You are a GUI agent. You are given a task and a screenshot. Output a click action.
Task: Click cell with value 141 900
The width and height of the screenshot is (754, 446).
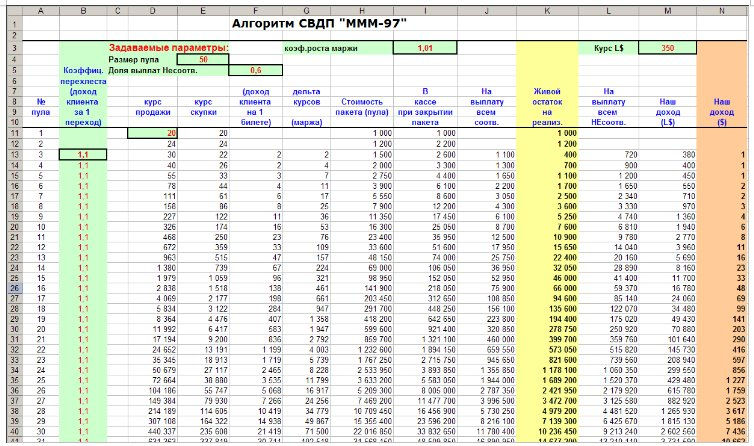(362, 288)
